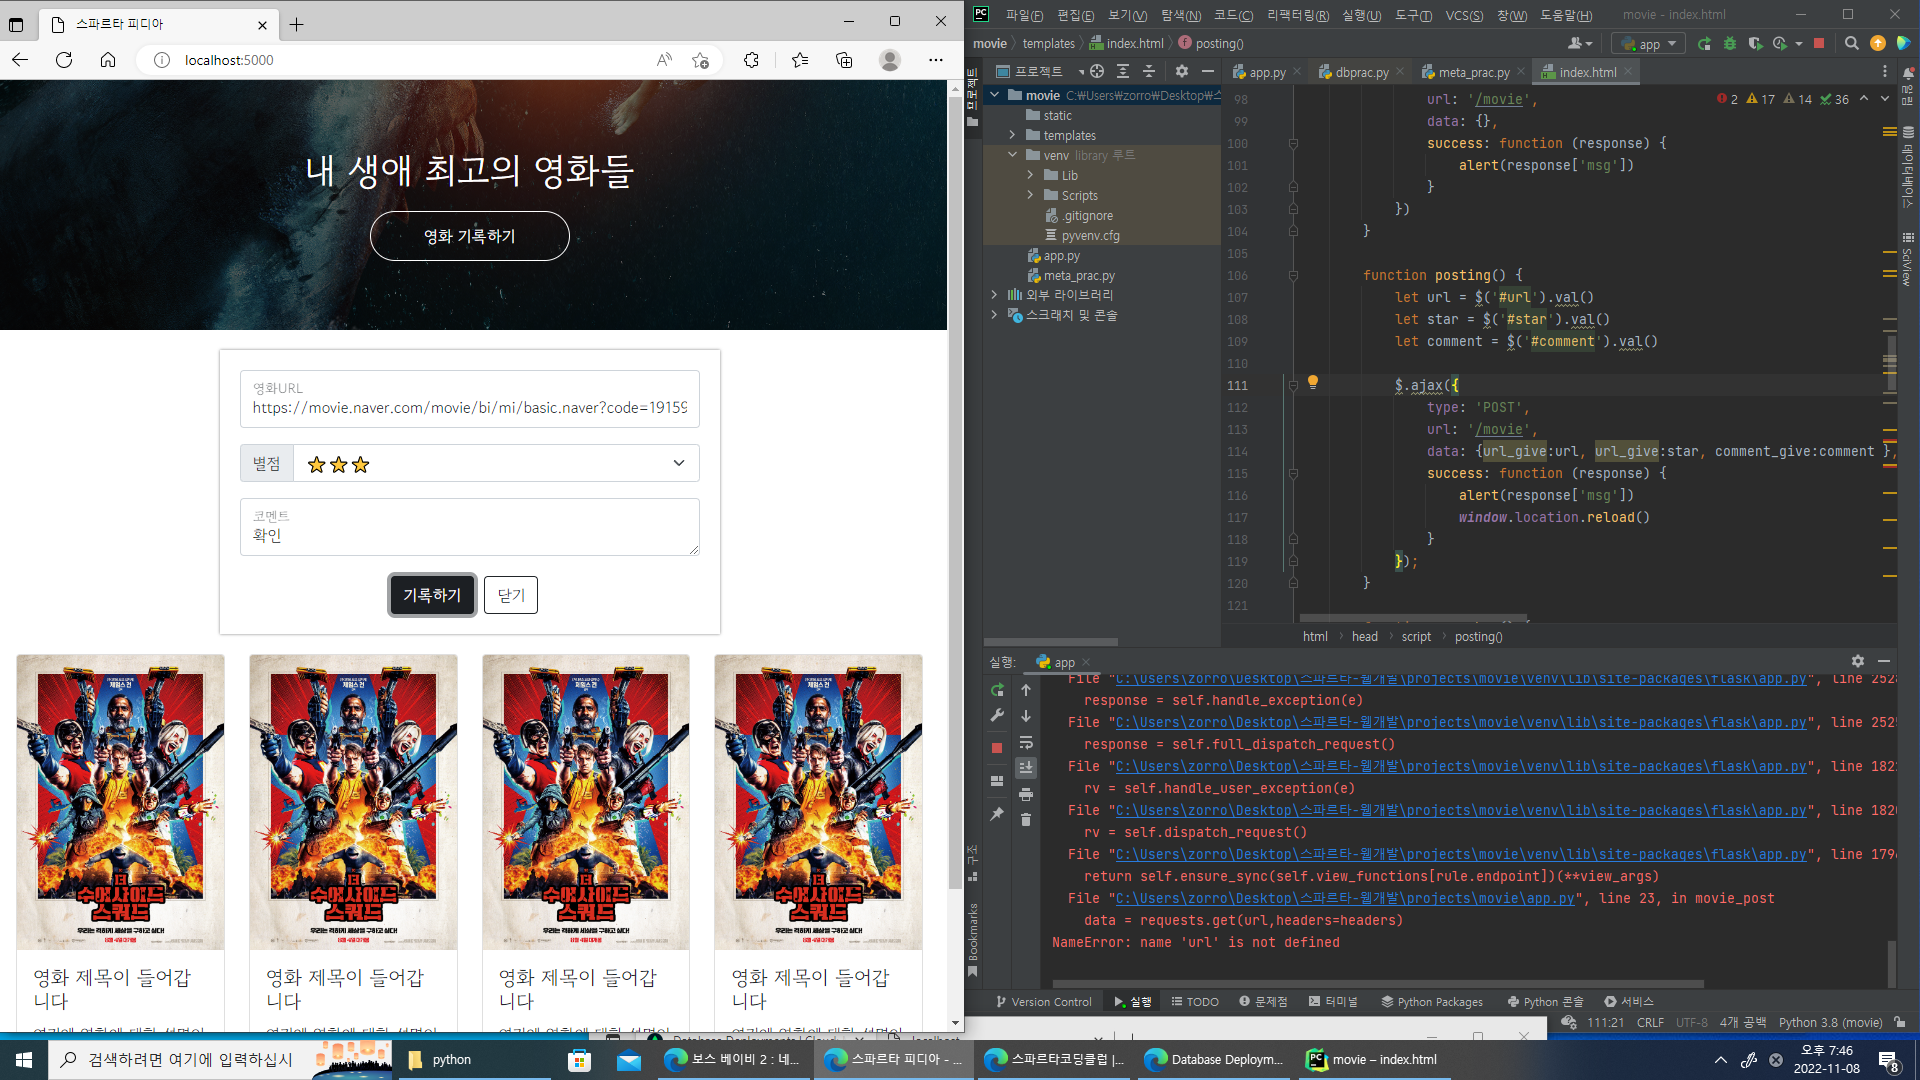Open Run panel settings gear
Screen dimensions: 1920x1080
click(1858, 661)
